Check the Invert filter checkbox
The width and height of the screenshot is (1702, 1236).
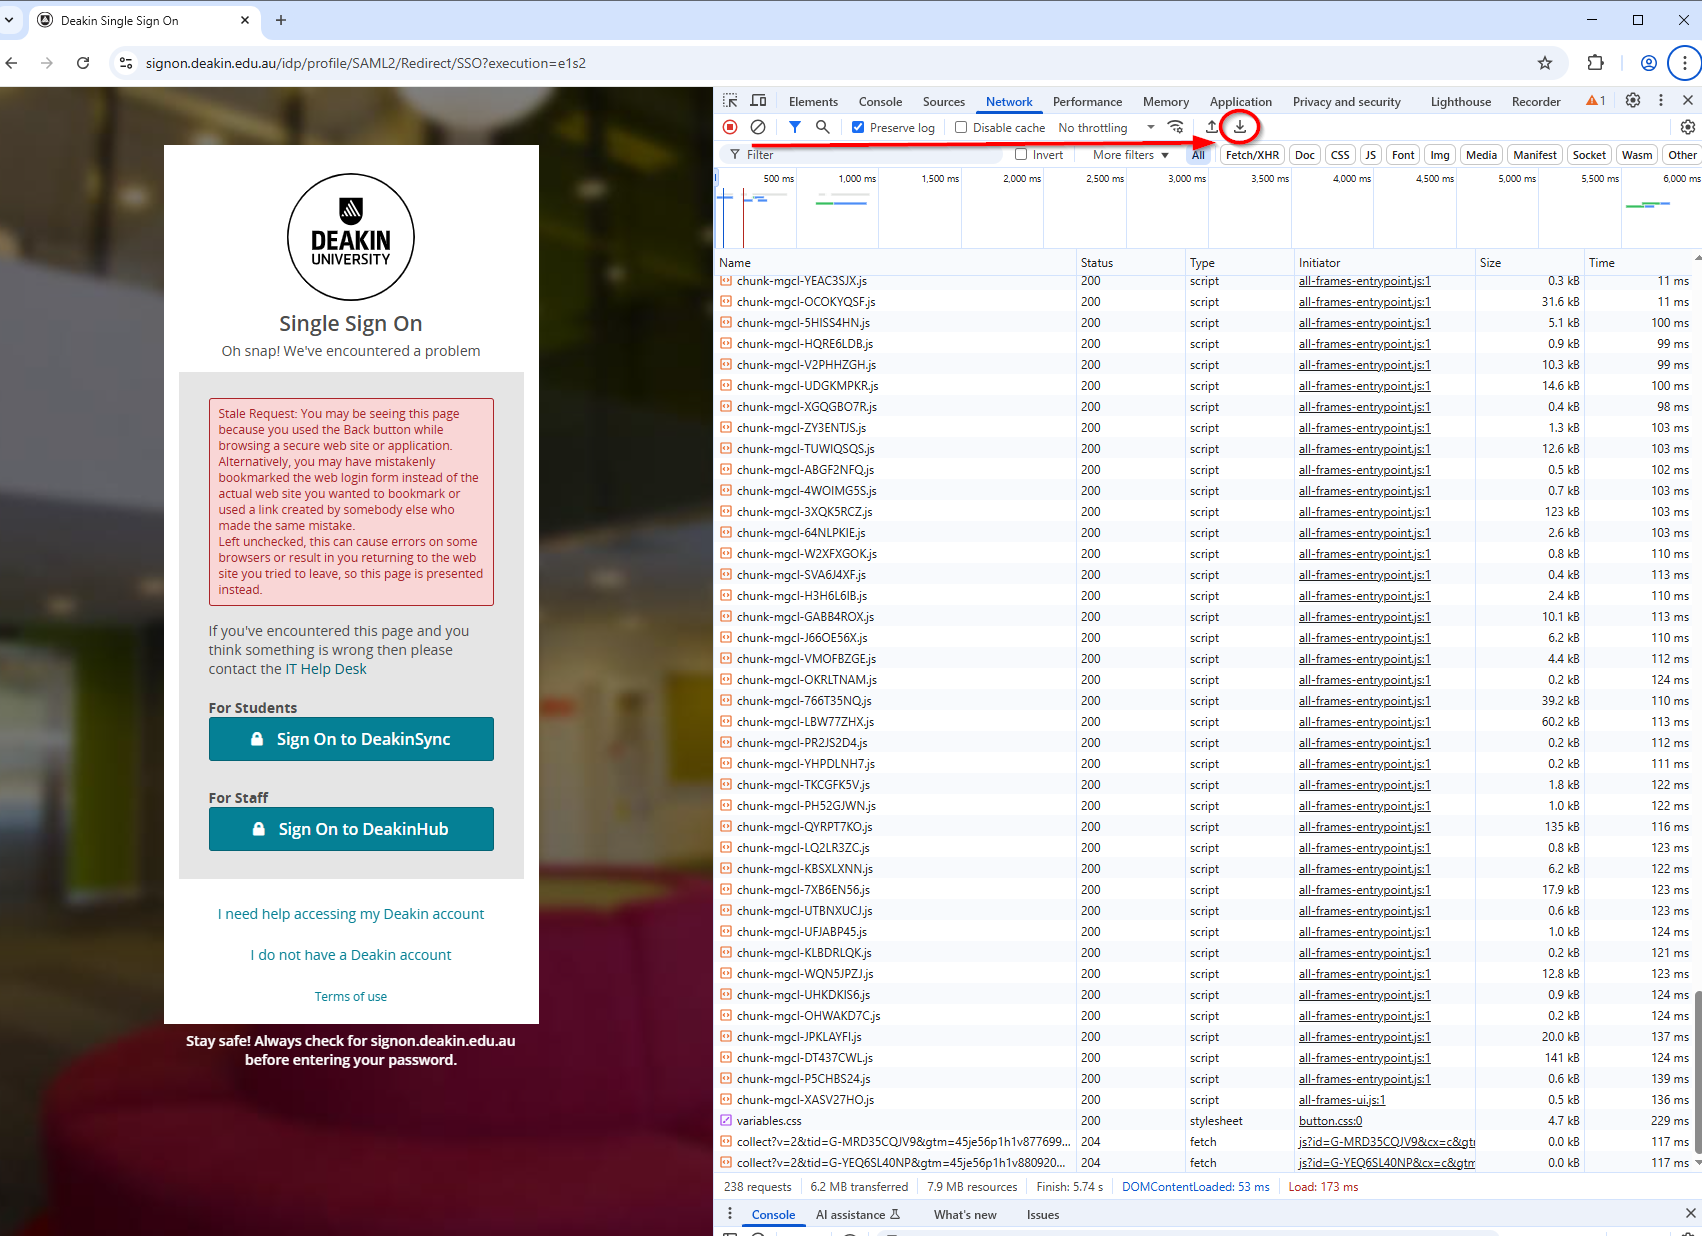tap(1021, 154)
